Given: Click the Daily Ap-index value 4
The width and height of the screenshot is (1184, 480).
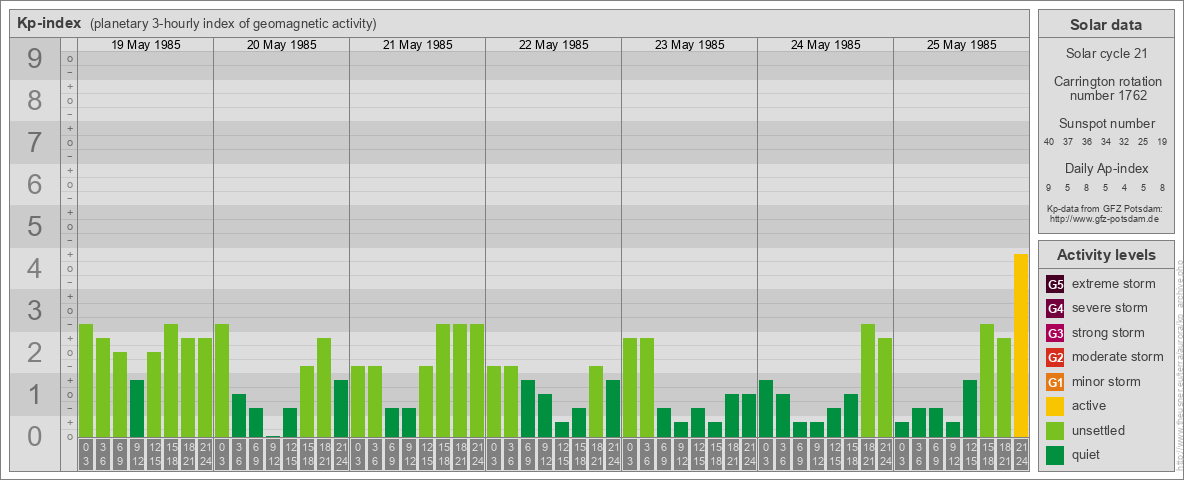Looking at the screenshot, I should pos(1124,187).
